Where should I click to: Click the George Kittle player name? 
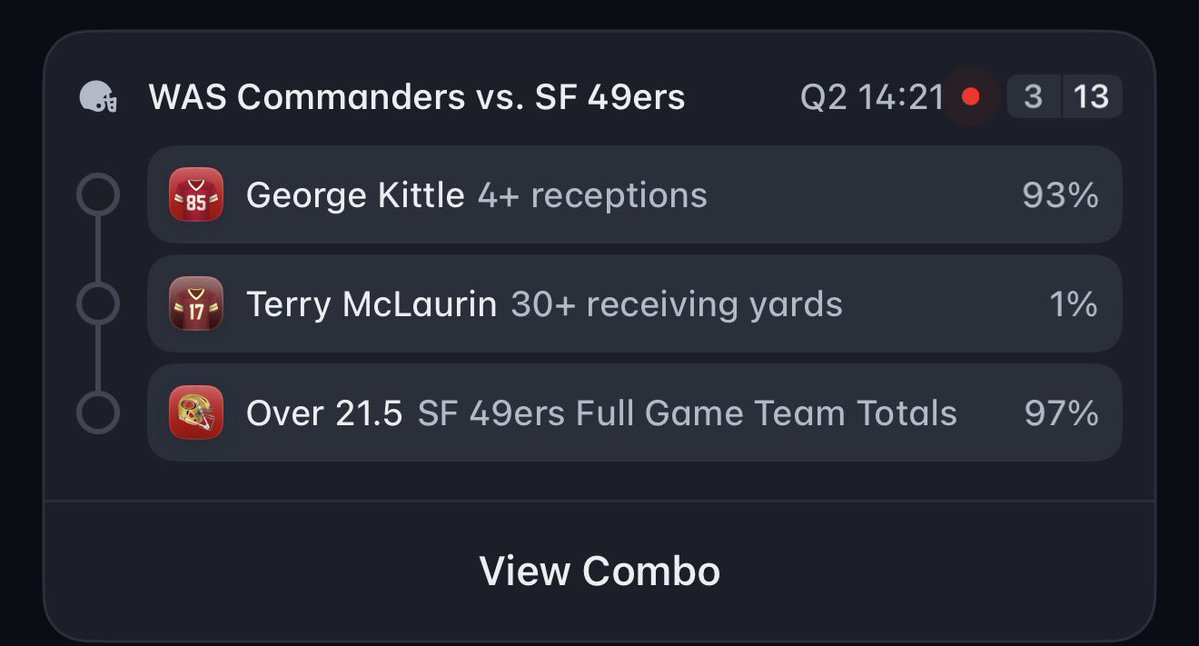click(356, 195)
